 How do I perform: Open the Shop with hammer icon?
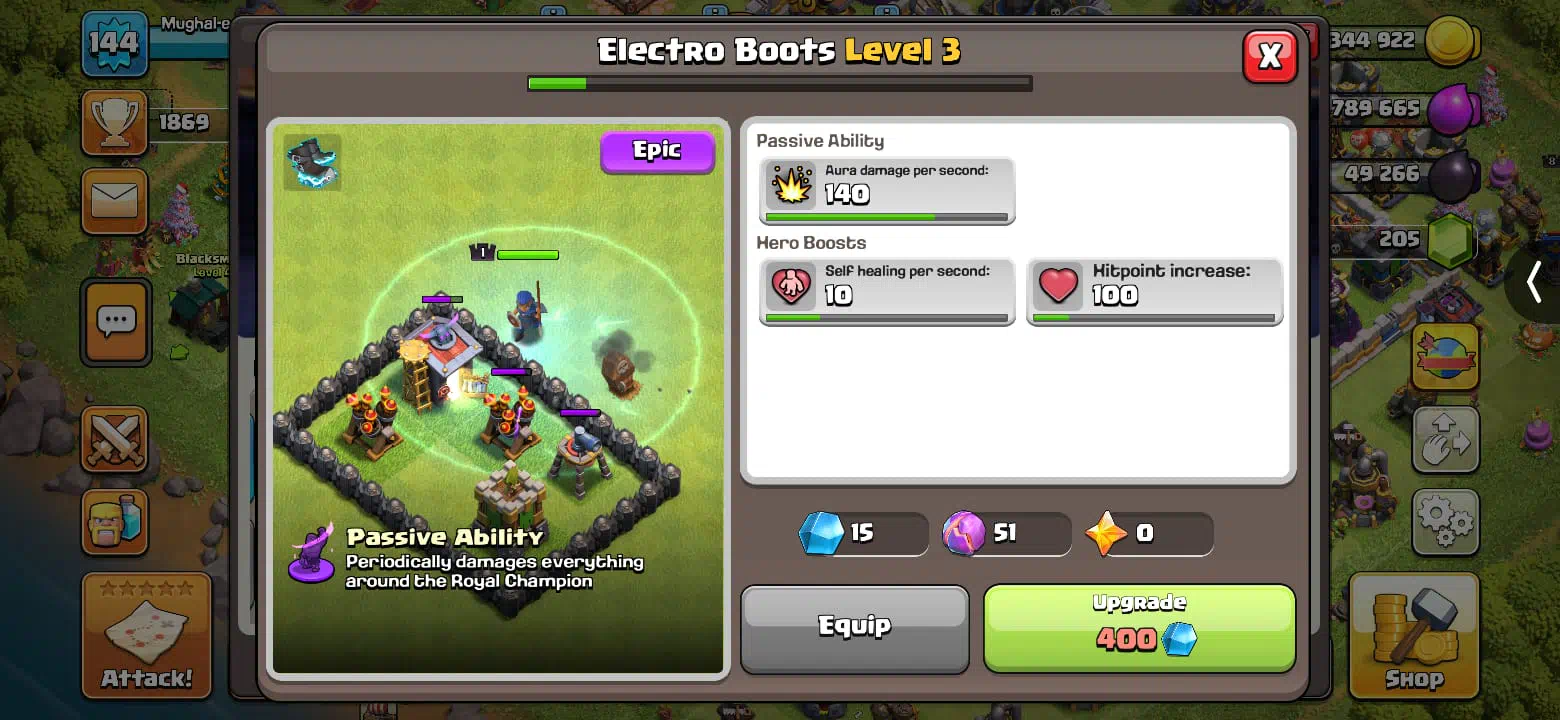[x=1414, y=635]
